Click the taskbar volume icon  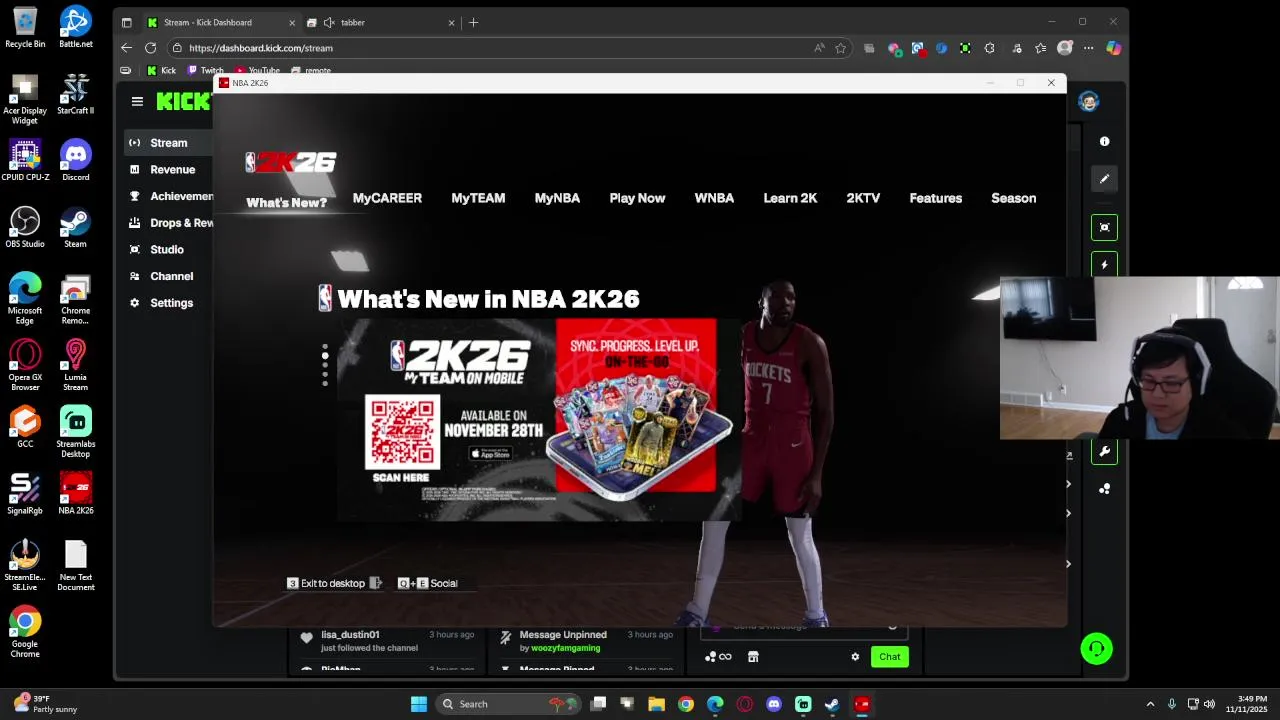pyautogui.click(x=1209, y=704)
